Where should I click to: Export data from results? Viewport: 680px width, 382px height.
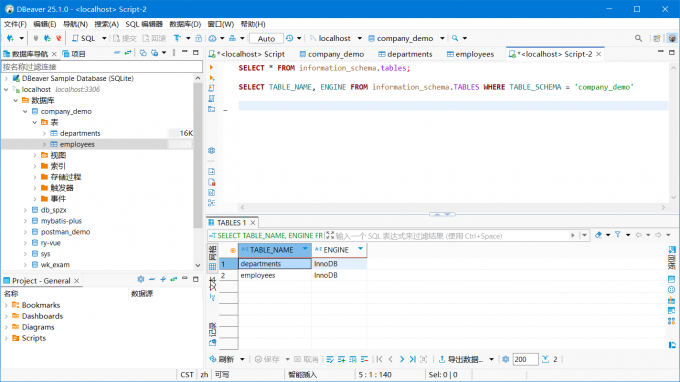coord(461,359)
